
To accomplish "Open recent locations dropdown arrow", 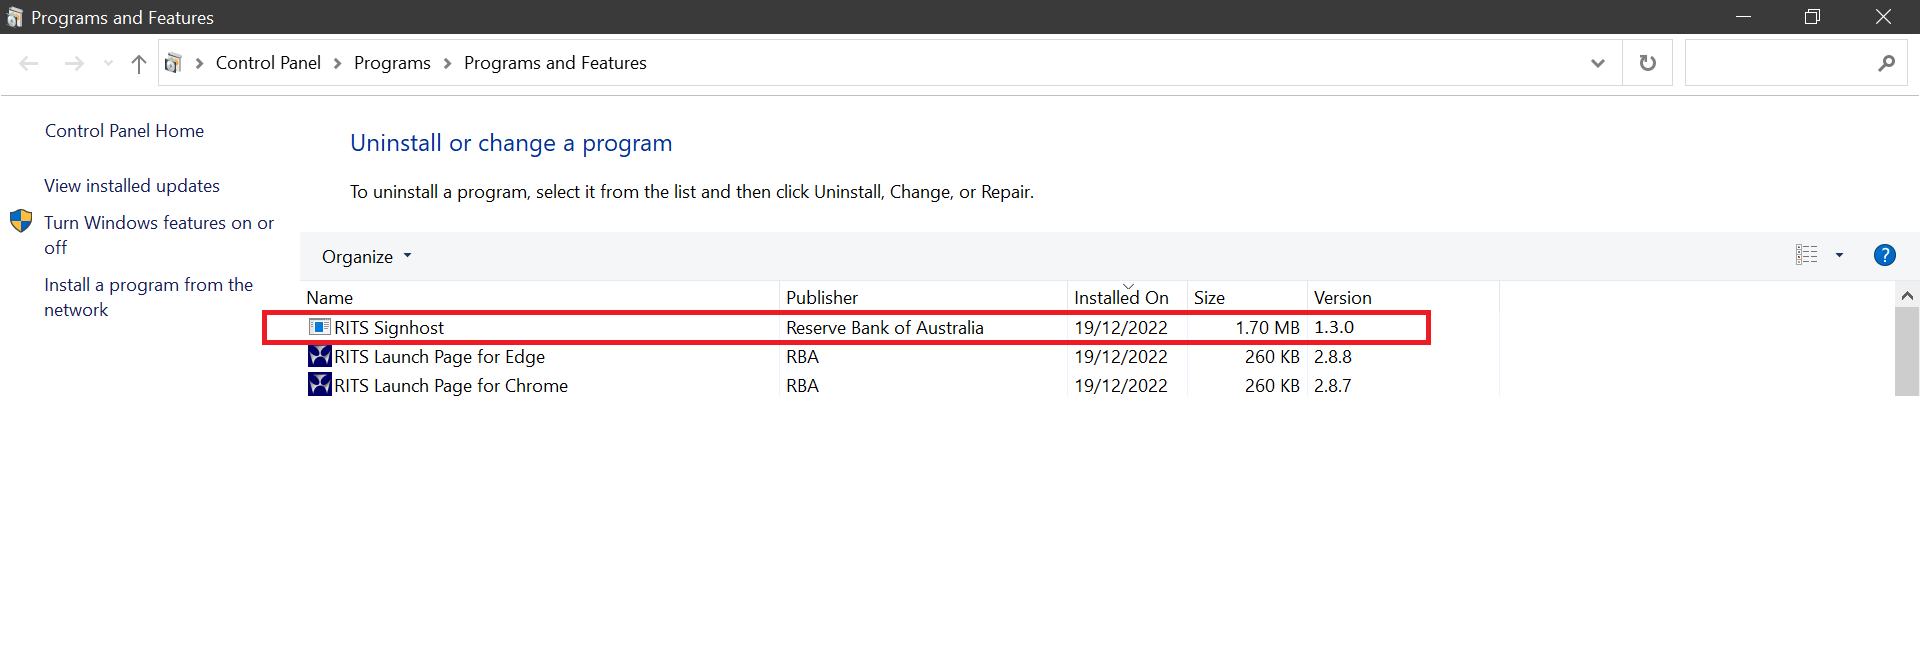I will [108, 63].
